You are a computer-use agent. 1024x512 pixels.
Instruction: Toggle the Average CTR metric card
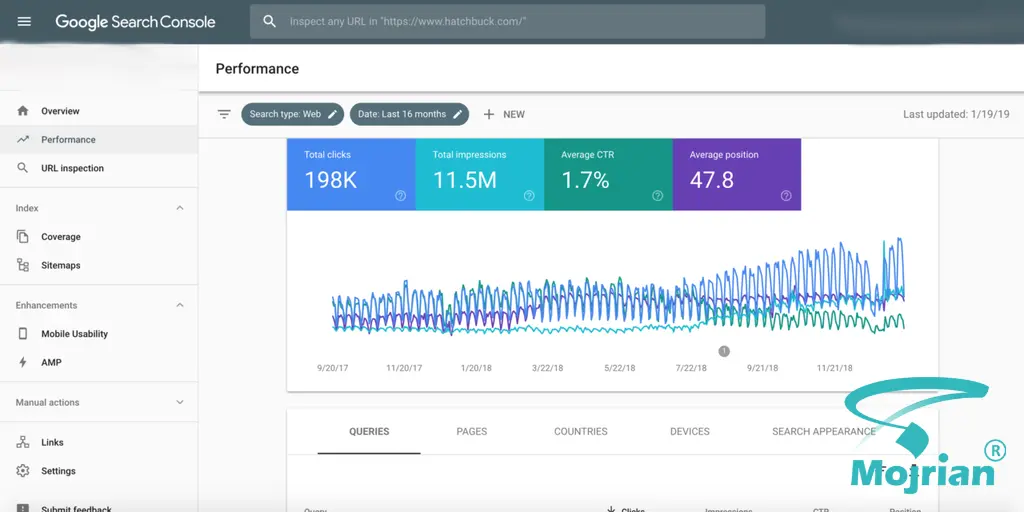coord(608,174)
